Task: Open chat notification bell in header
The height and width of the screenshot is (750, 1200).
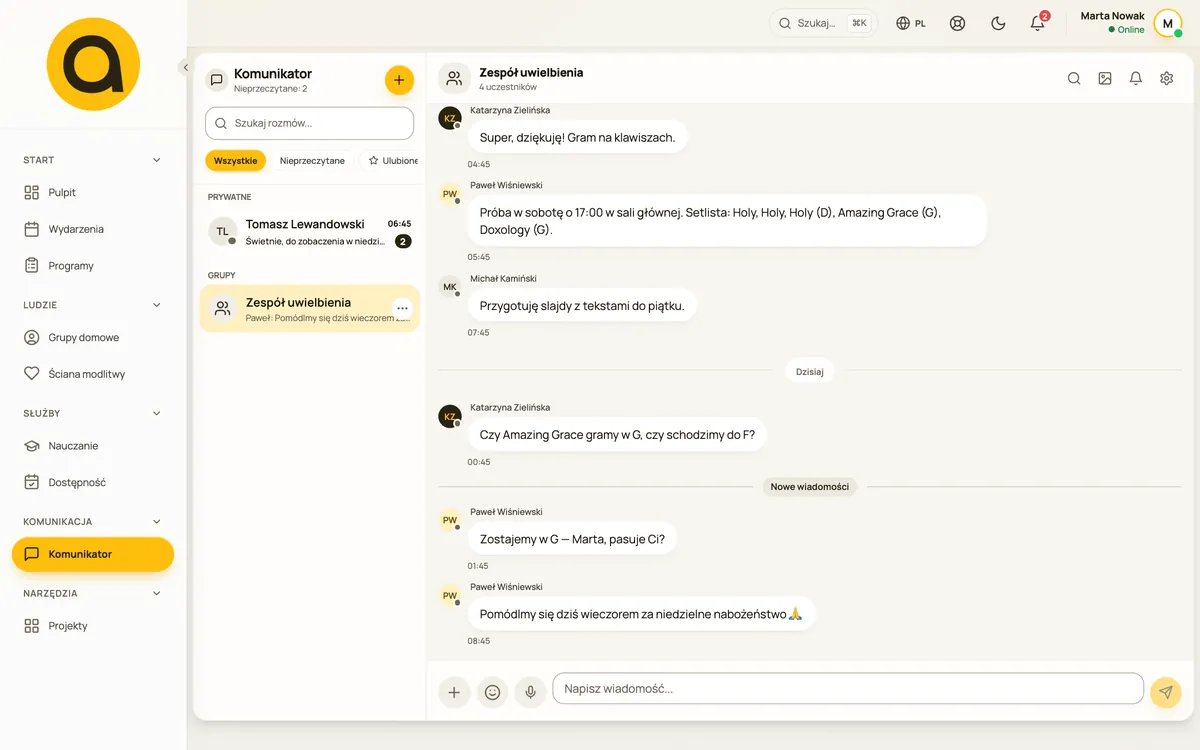Action: (x=1136, y=78)
